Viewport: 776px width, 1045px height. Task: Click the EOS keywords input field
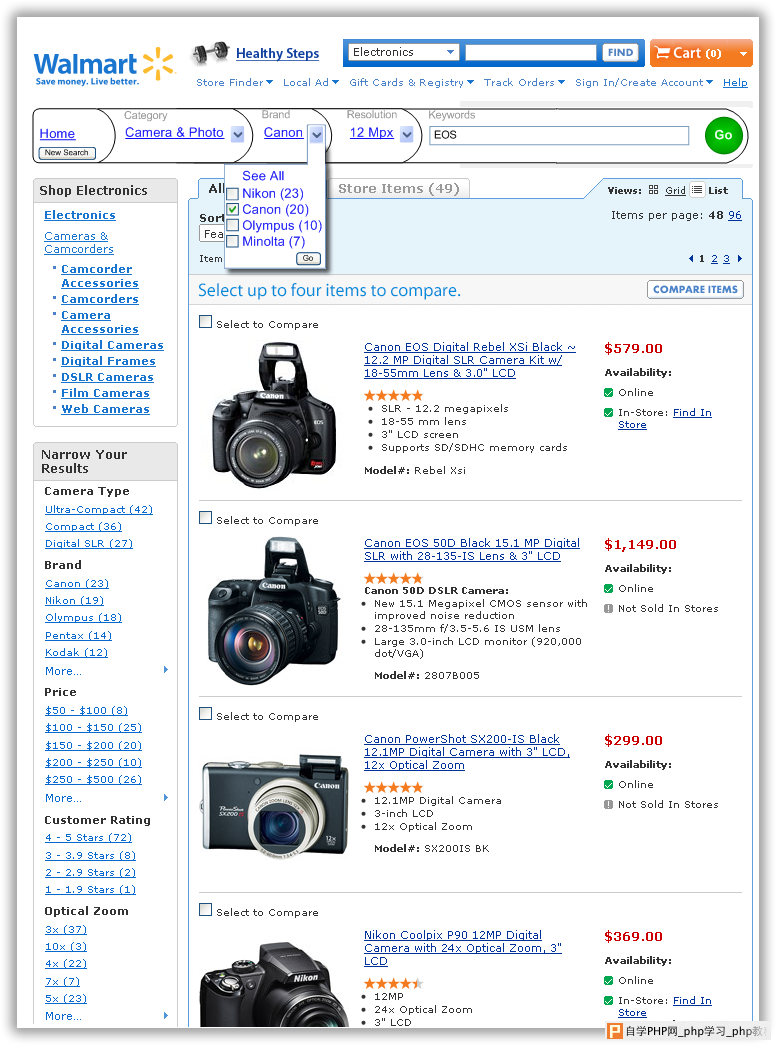[x=559, y=135]
